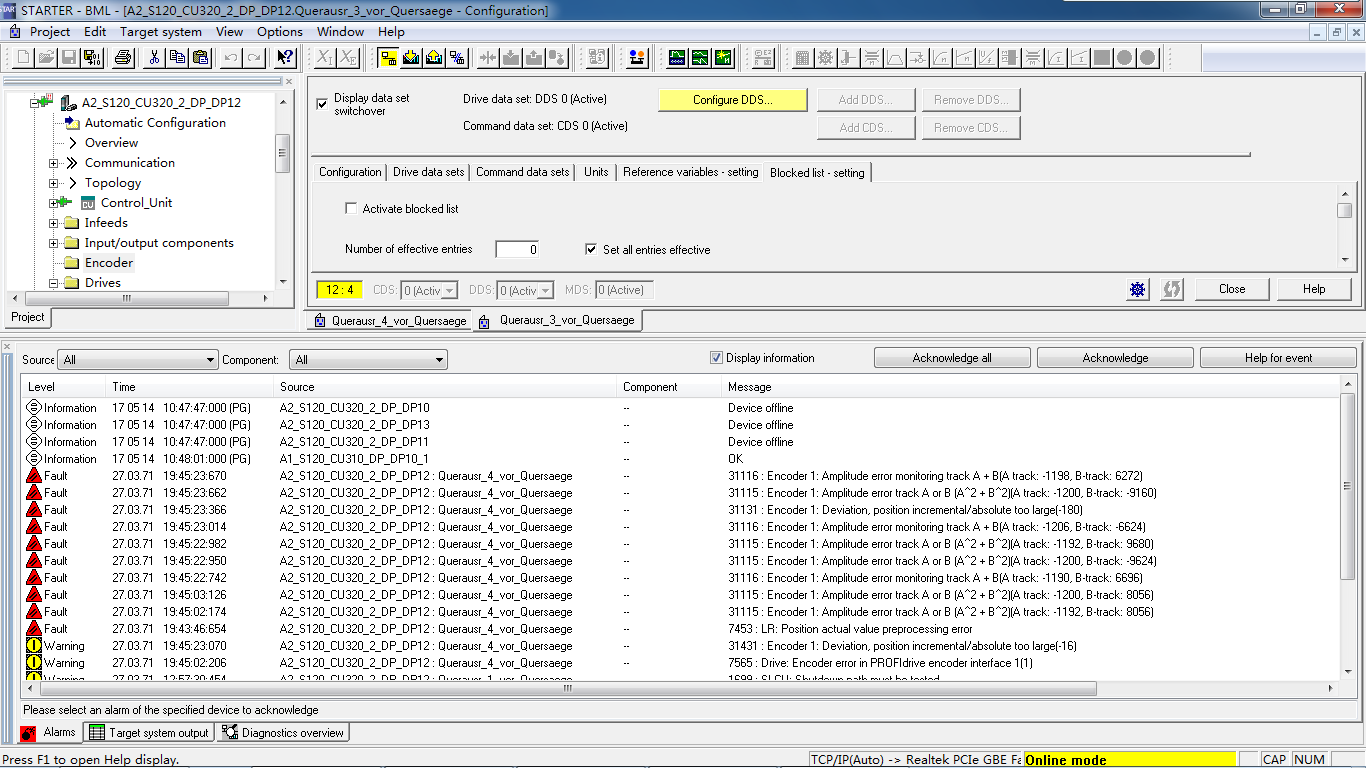
Task: Expand the Infeeds folder node
Action: [x=54, y=223]
